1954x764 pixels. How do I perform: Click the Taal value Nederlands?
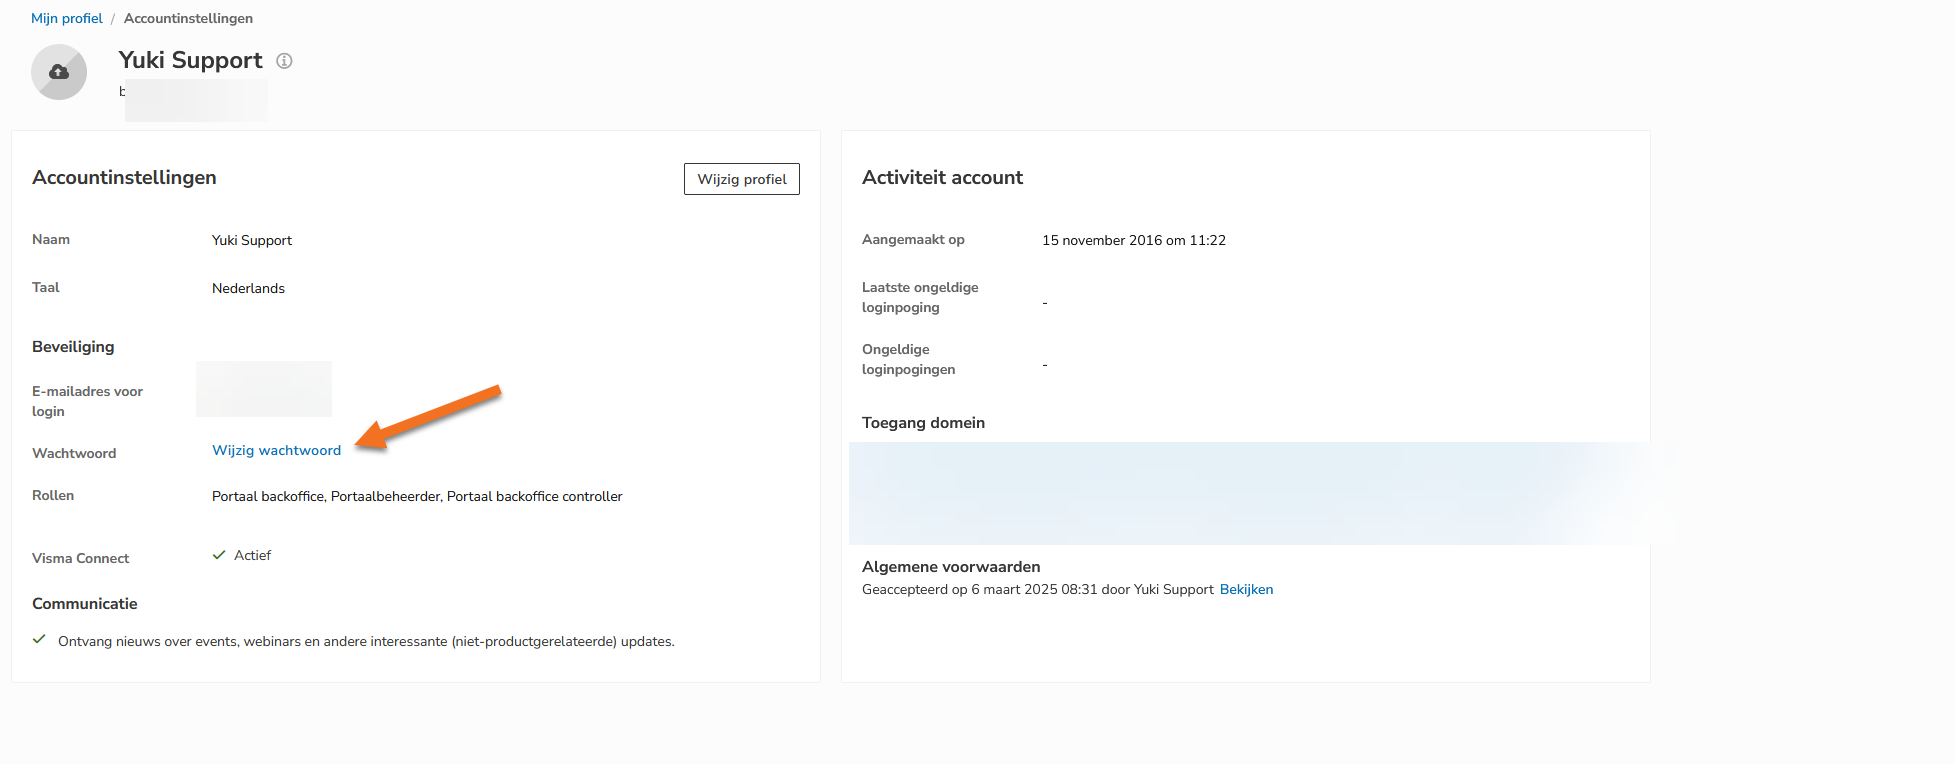tap(248, 288)
